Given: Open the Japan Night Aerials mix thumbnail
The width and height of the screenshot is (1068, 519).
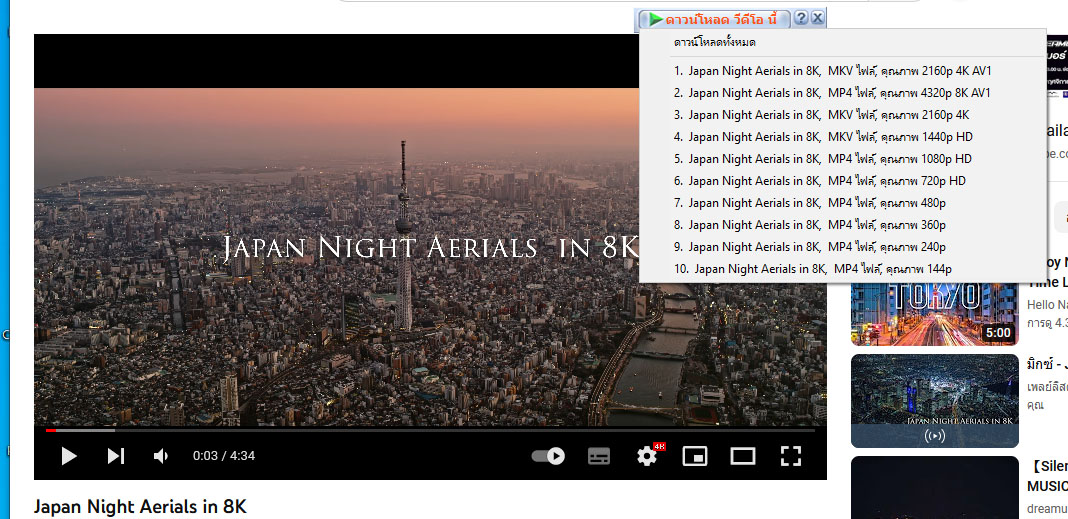Looking at the screenshot, I should coord(934,400).
